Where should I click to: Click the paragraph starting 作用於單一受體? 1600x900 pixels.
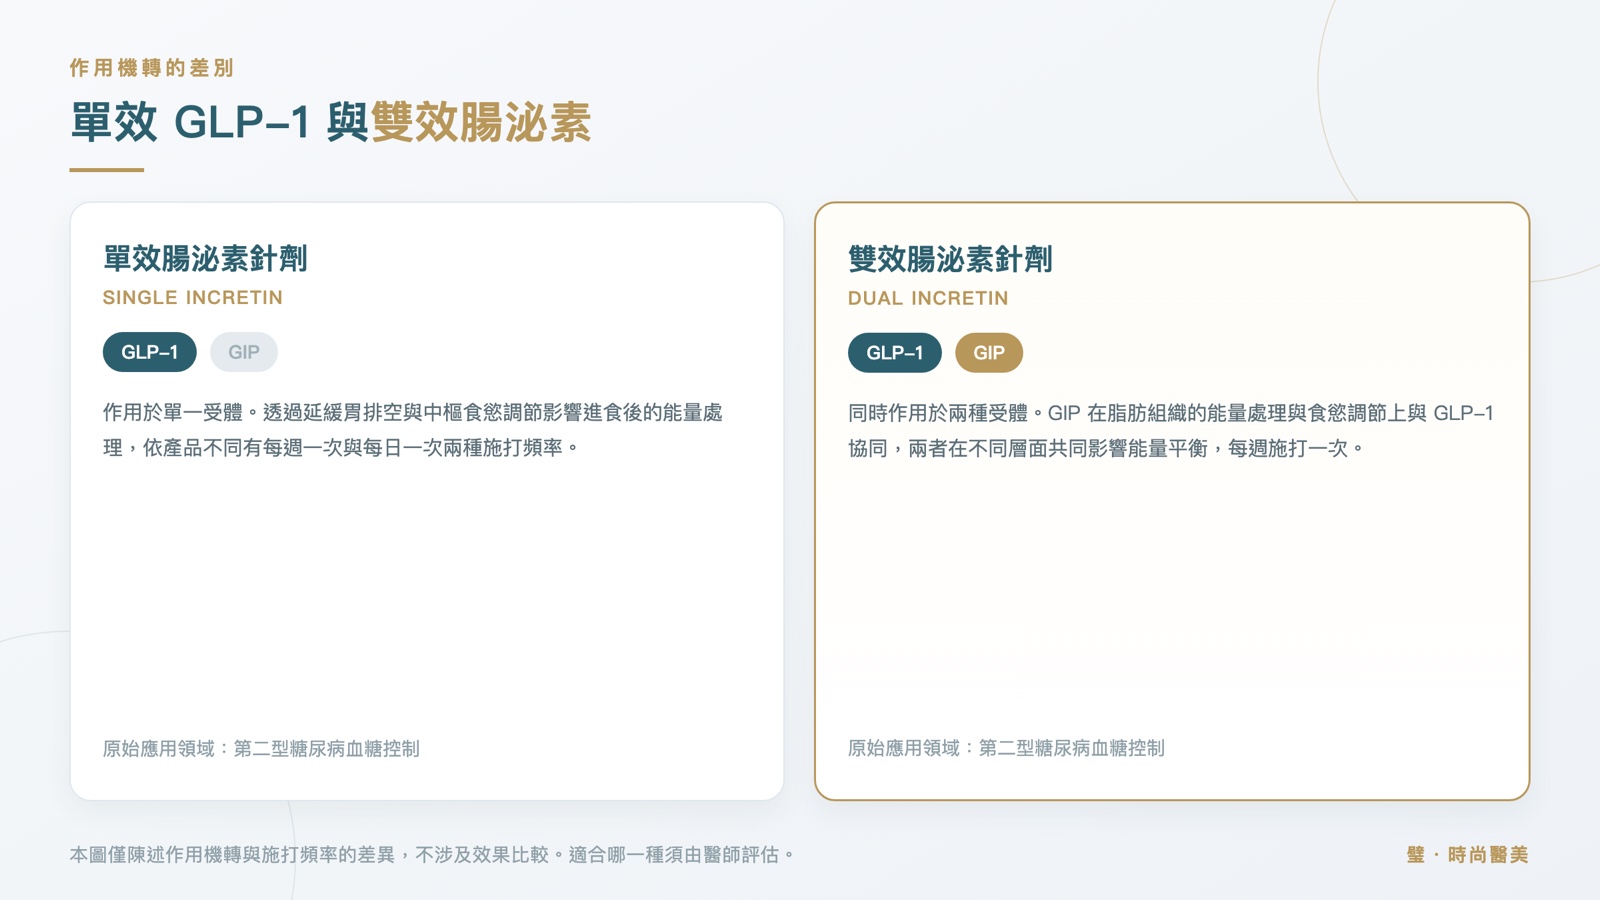pos(413,430)
